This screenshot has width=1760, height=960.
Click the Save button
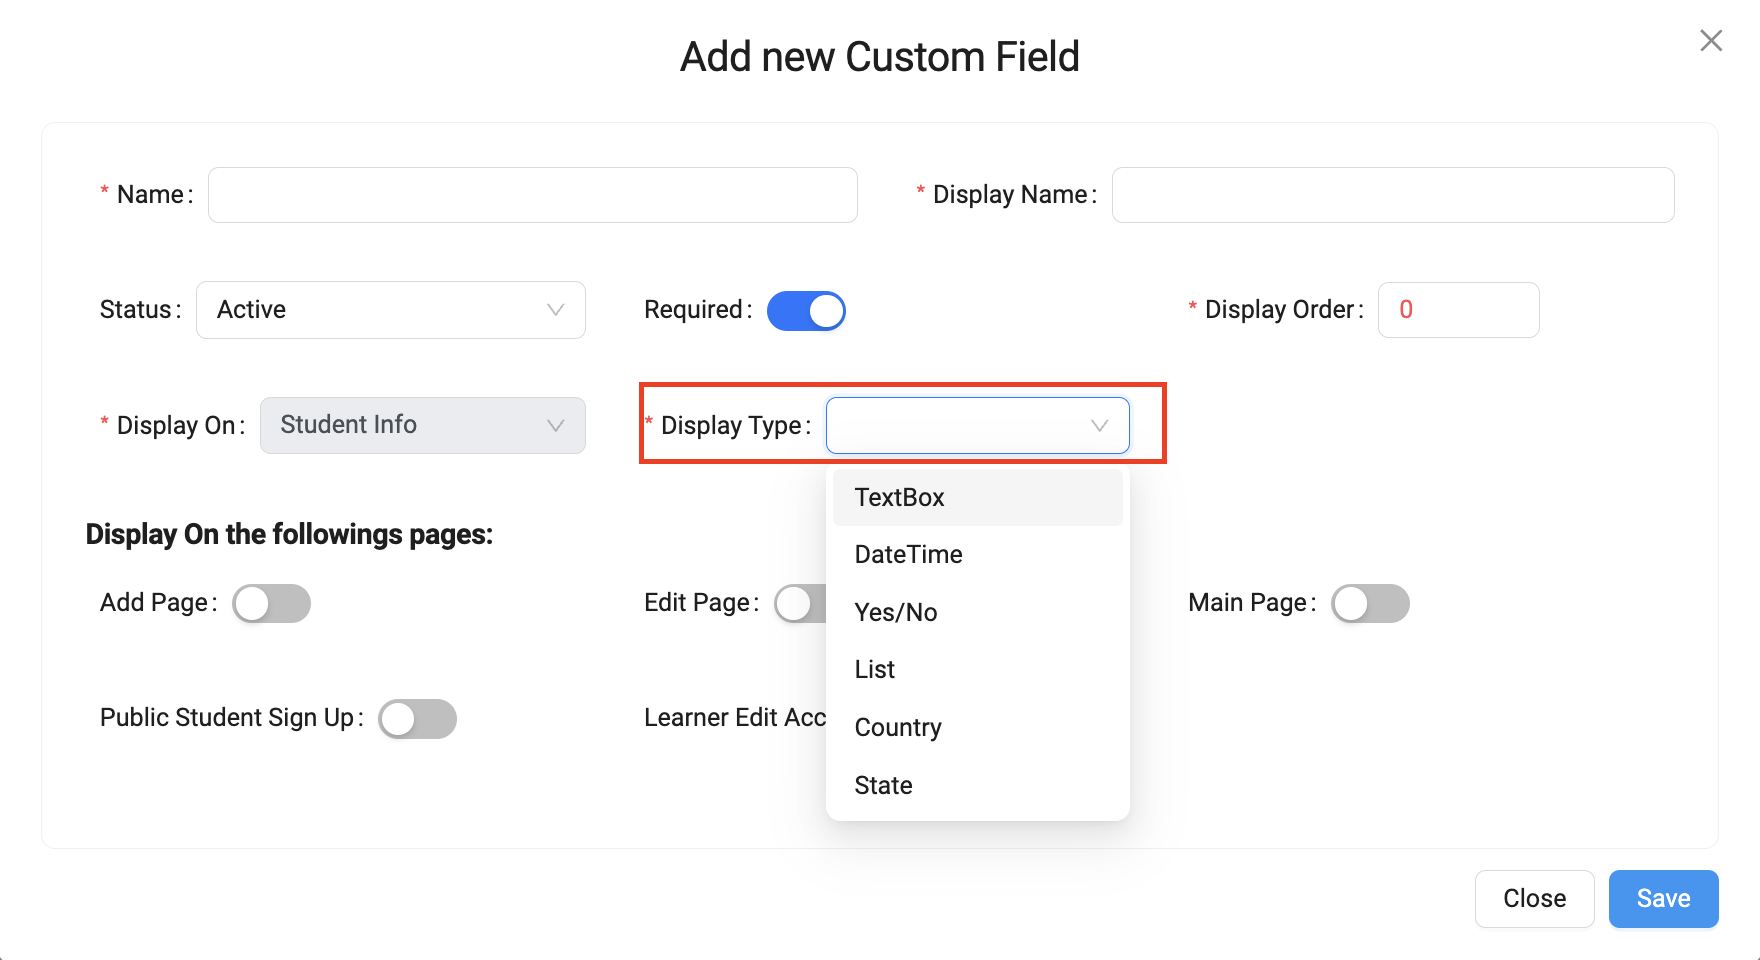click(1662, 898)
